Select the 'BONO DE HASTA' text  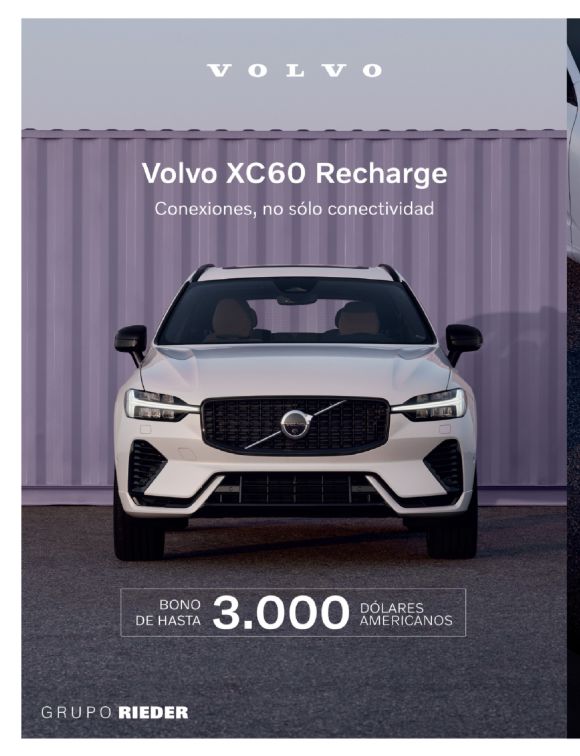(x=168, y=613)
